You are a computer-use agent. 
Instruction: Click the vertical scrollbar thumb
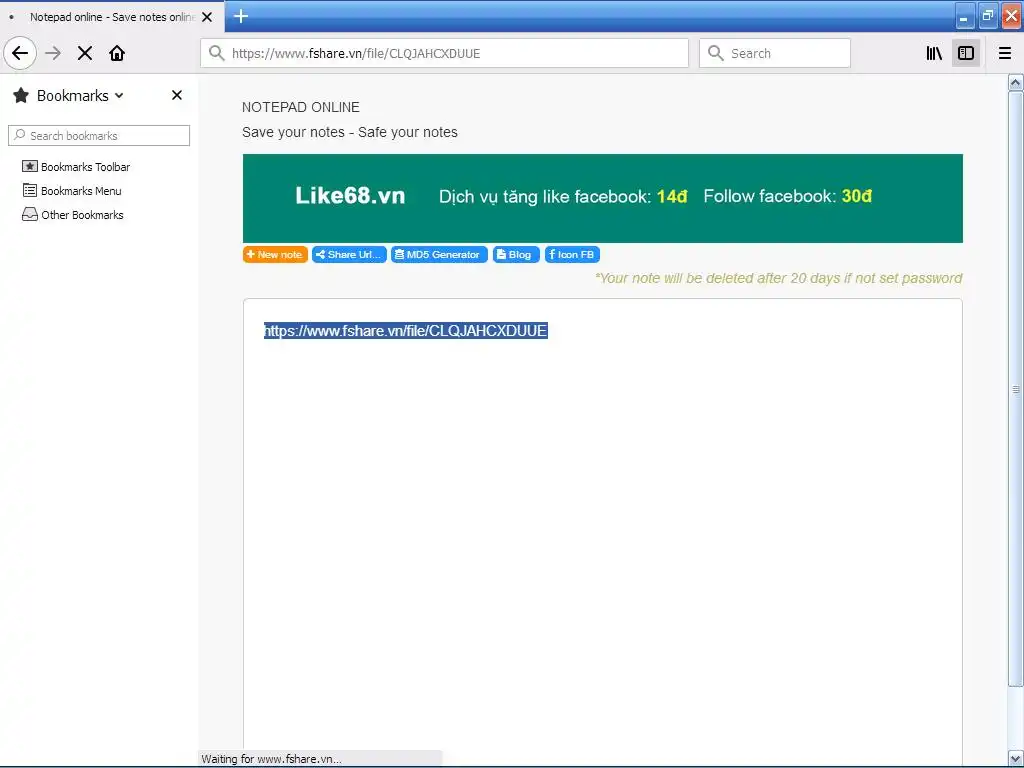coord(1015,389)
